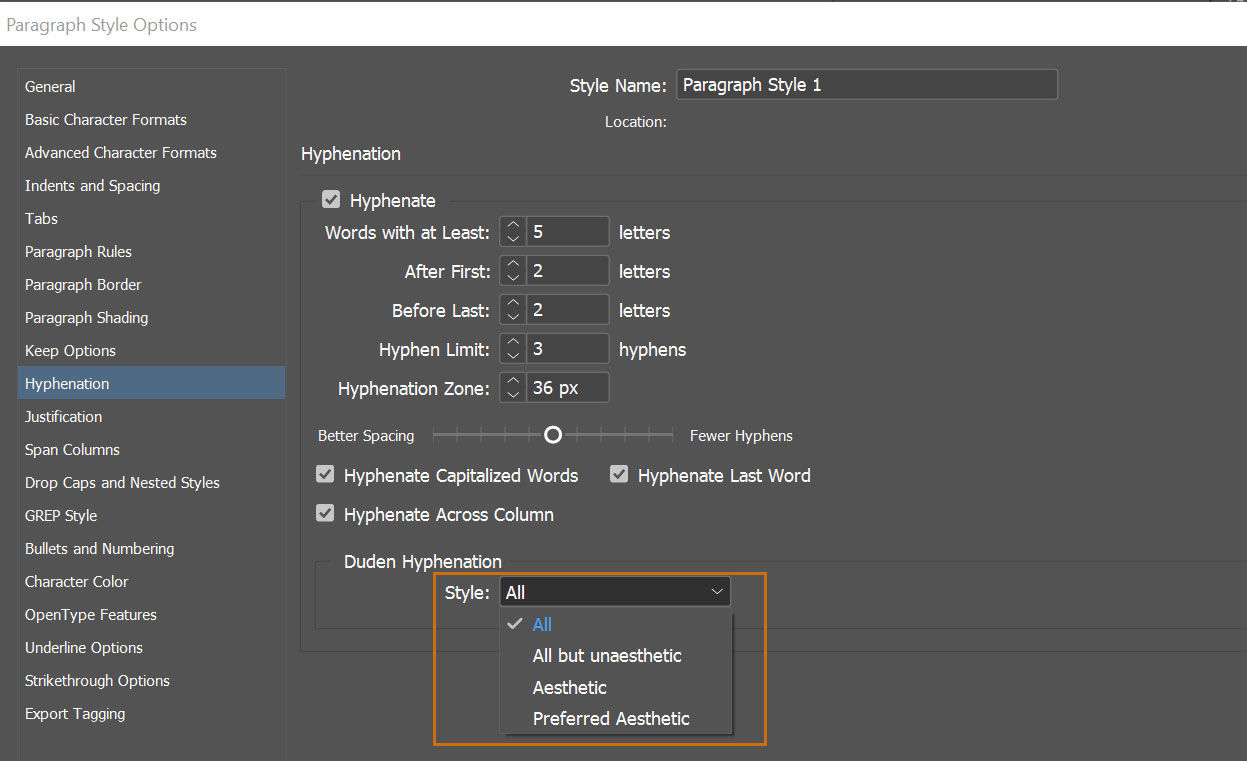Pick the 'Aesthetic' style option
Viewport: 1247px width, 761px height.
(x=570, y=688)
